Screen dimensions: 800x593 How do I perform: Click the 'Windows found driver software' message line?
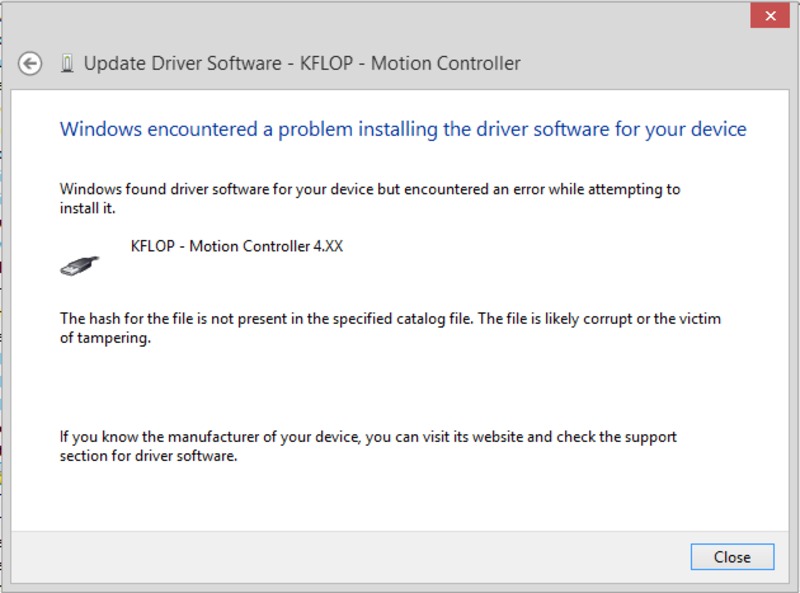point(370,189)
